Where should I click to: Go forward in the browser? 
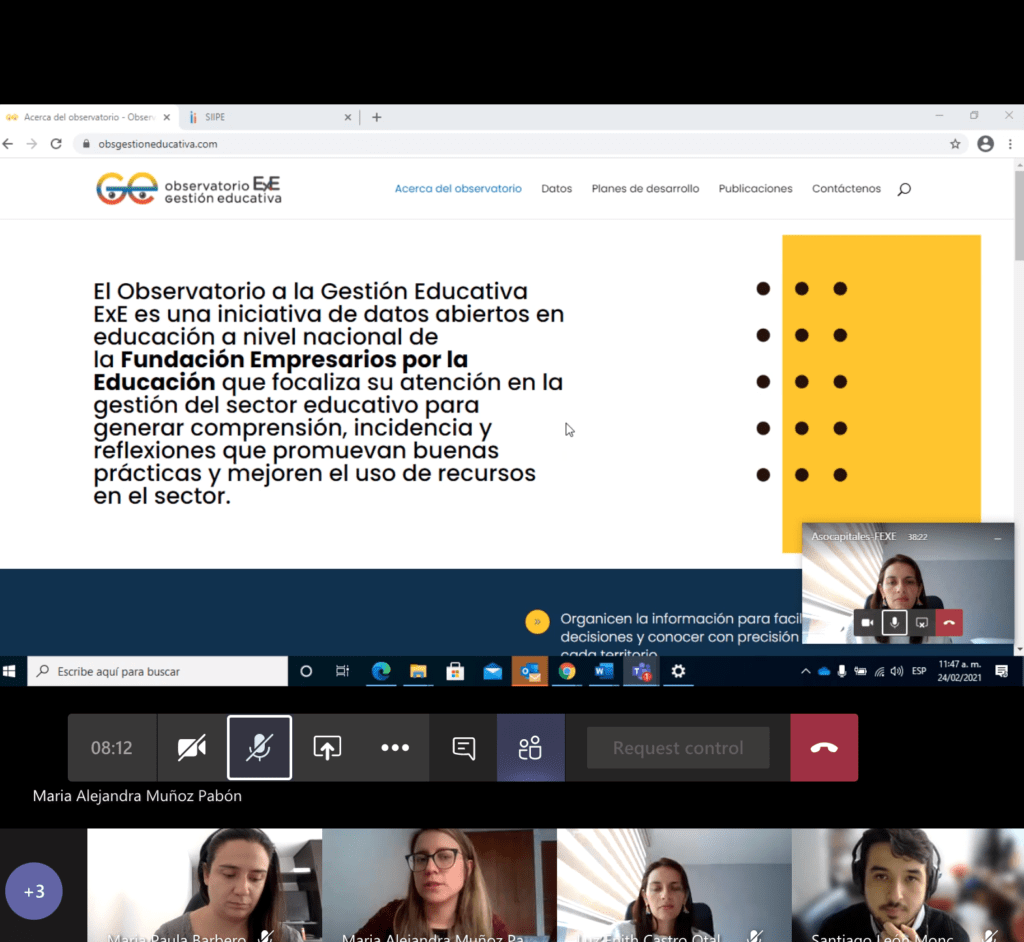(31, 144)
